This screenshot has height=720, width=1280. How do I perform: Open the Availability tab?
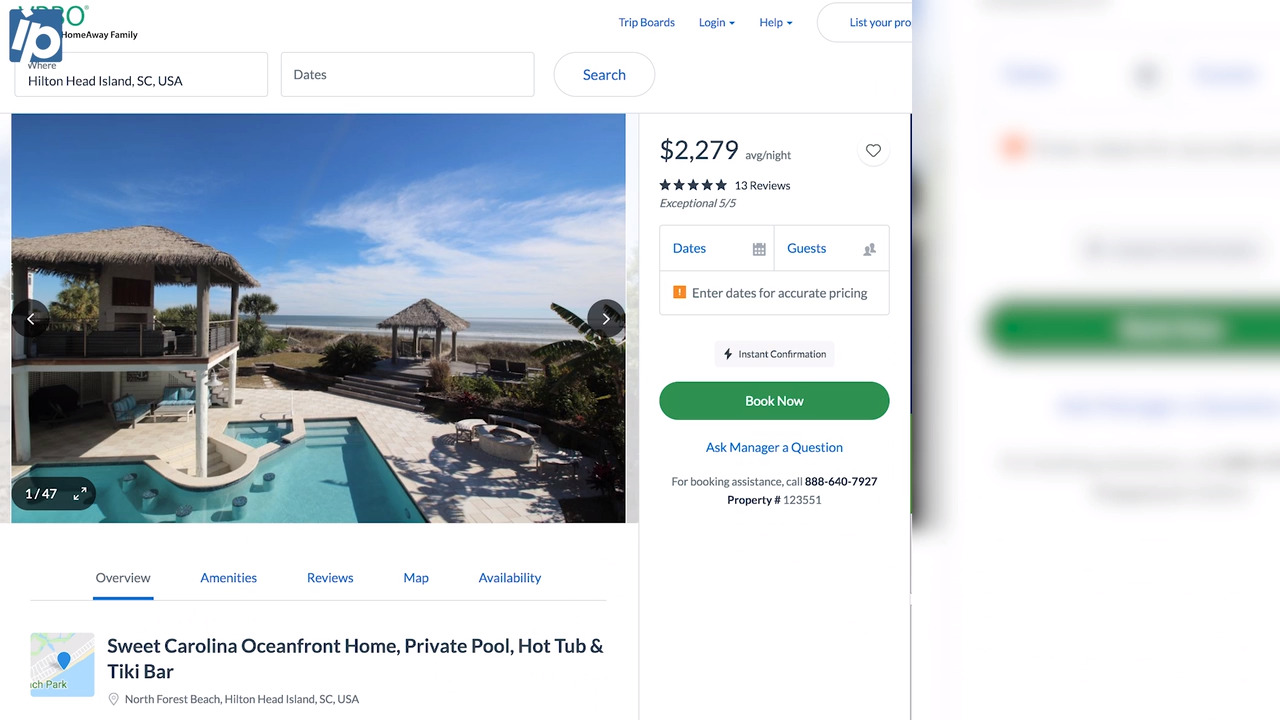pyautogui.click(x=509, y=577)
